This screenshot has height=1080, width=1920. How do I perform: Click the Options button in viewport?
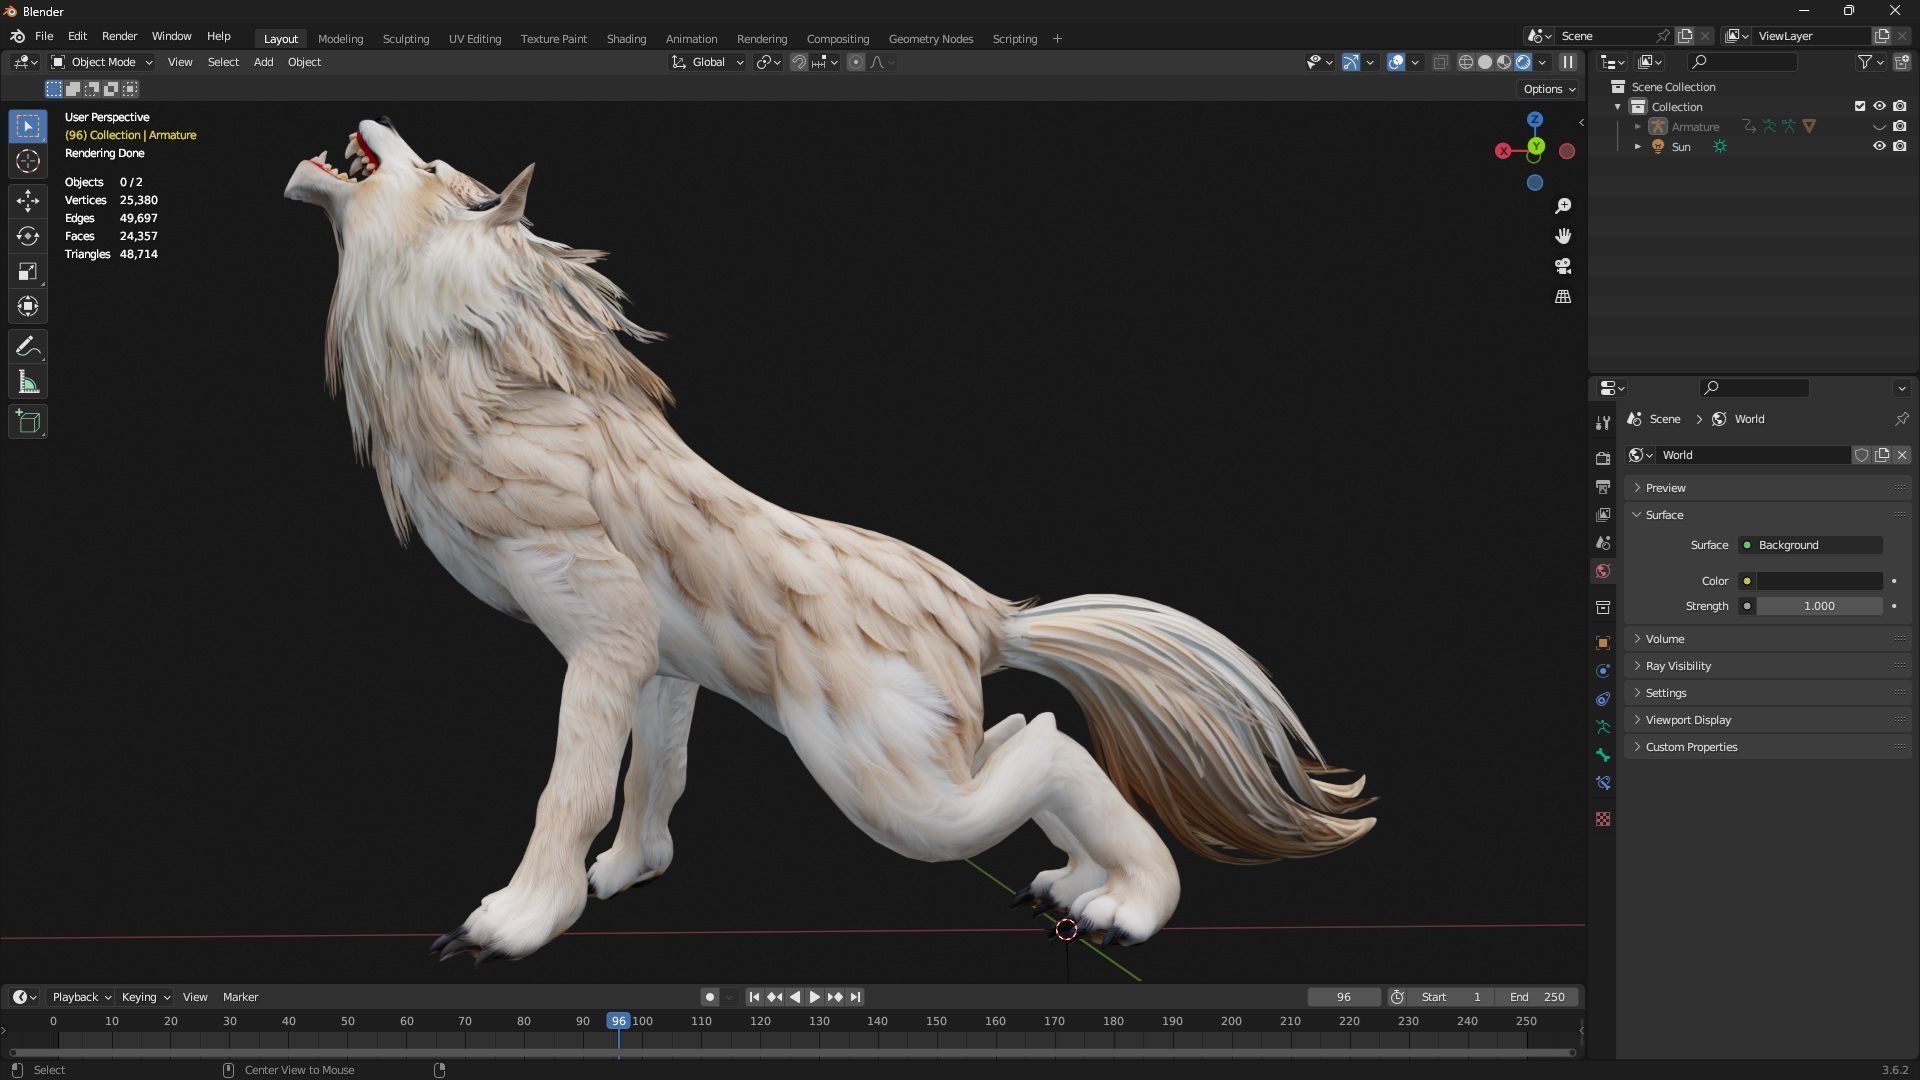(1549, 89)
